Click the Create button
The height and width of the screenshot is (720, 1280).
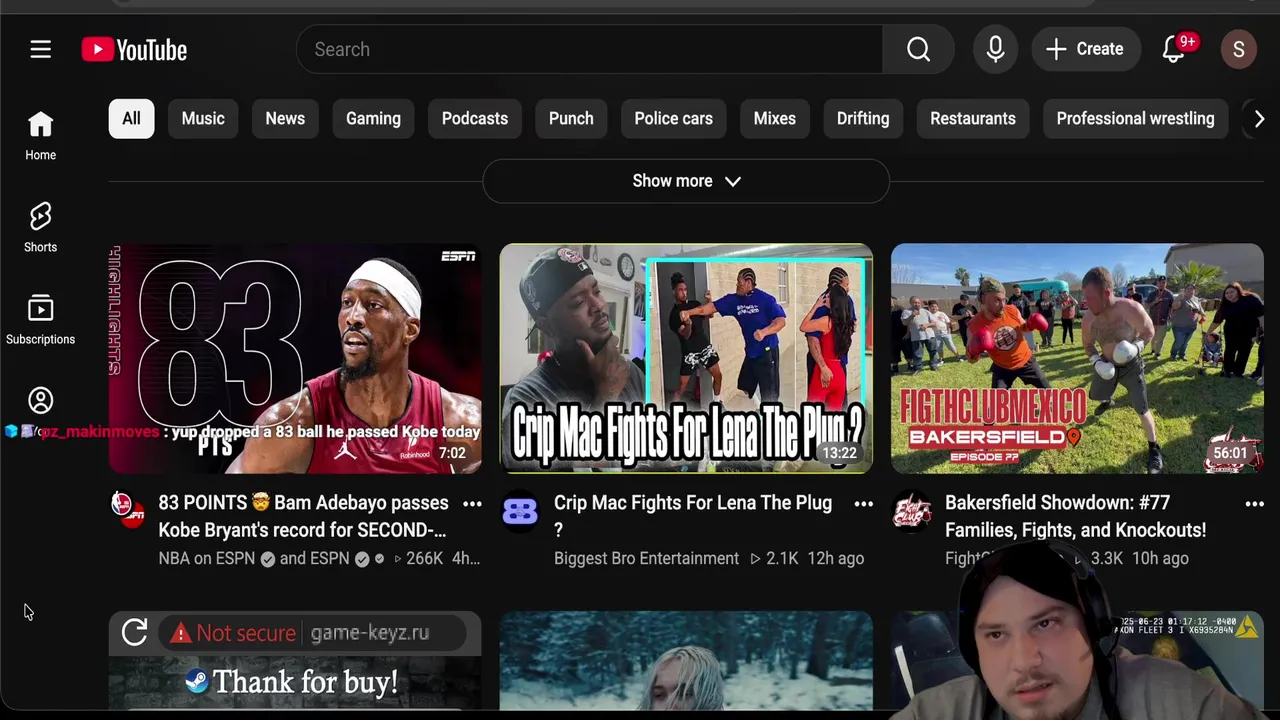[x=1086, y=49]
